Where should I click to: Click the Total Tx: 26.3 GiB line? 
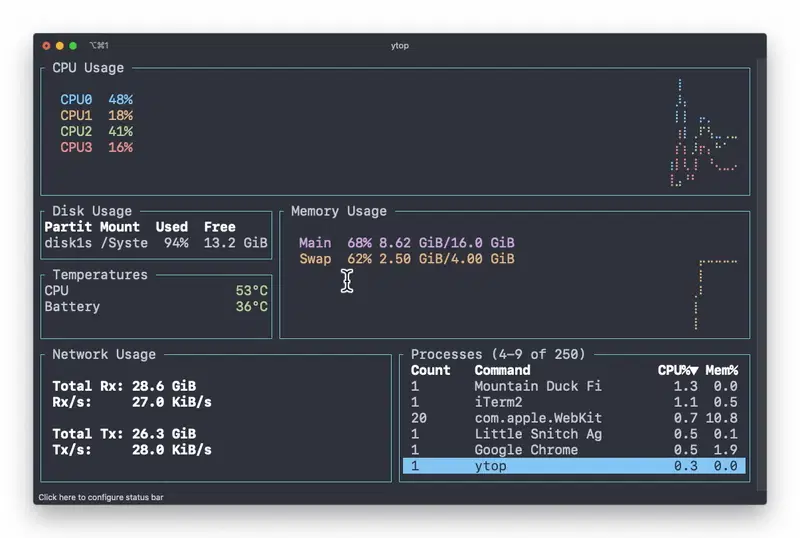point(124,434)
